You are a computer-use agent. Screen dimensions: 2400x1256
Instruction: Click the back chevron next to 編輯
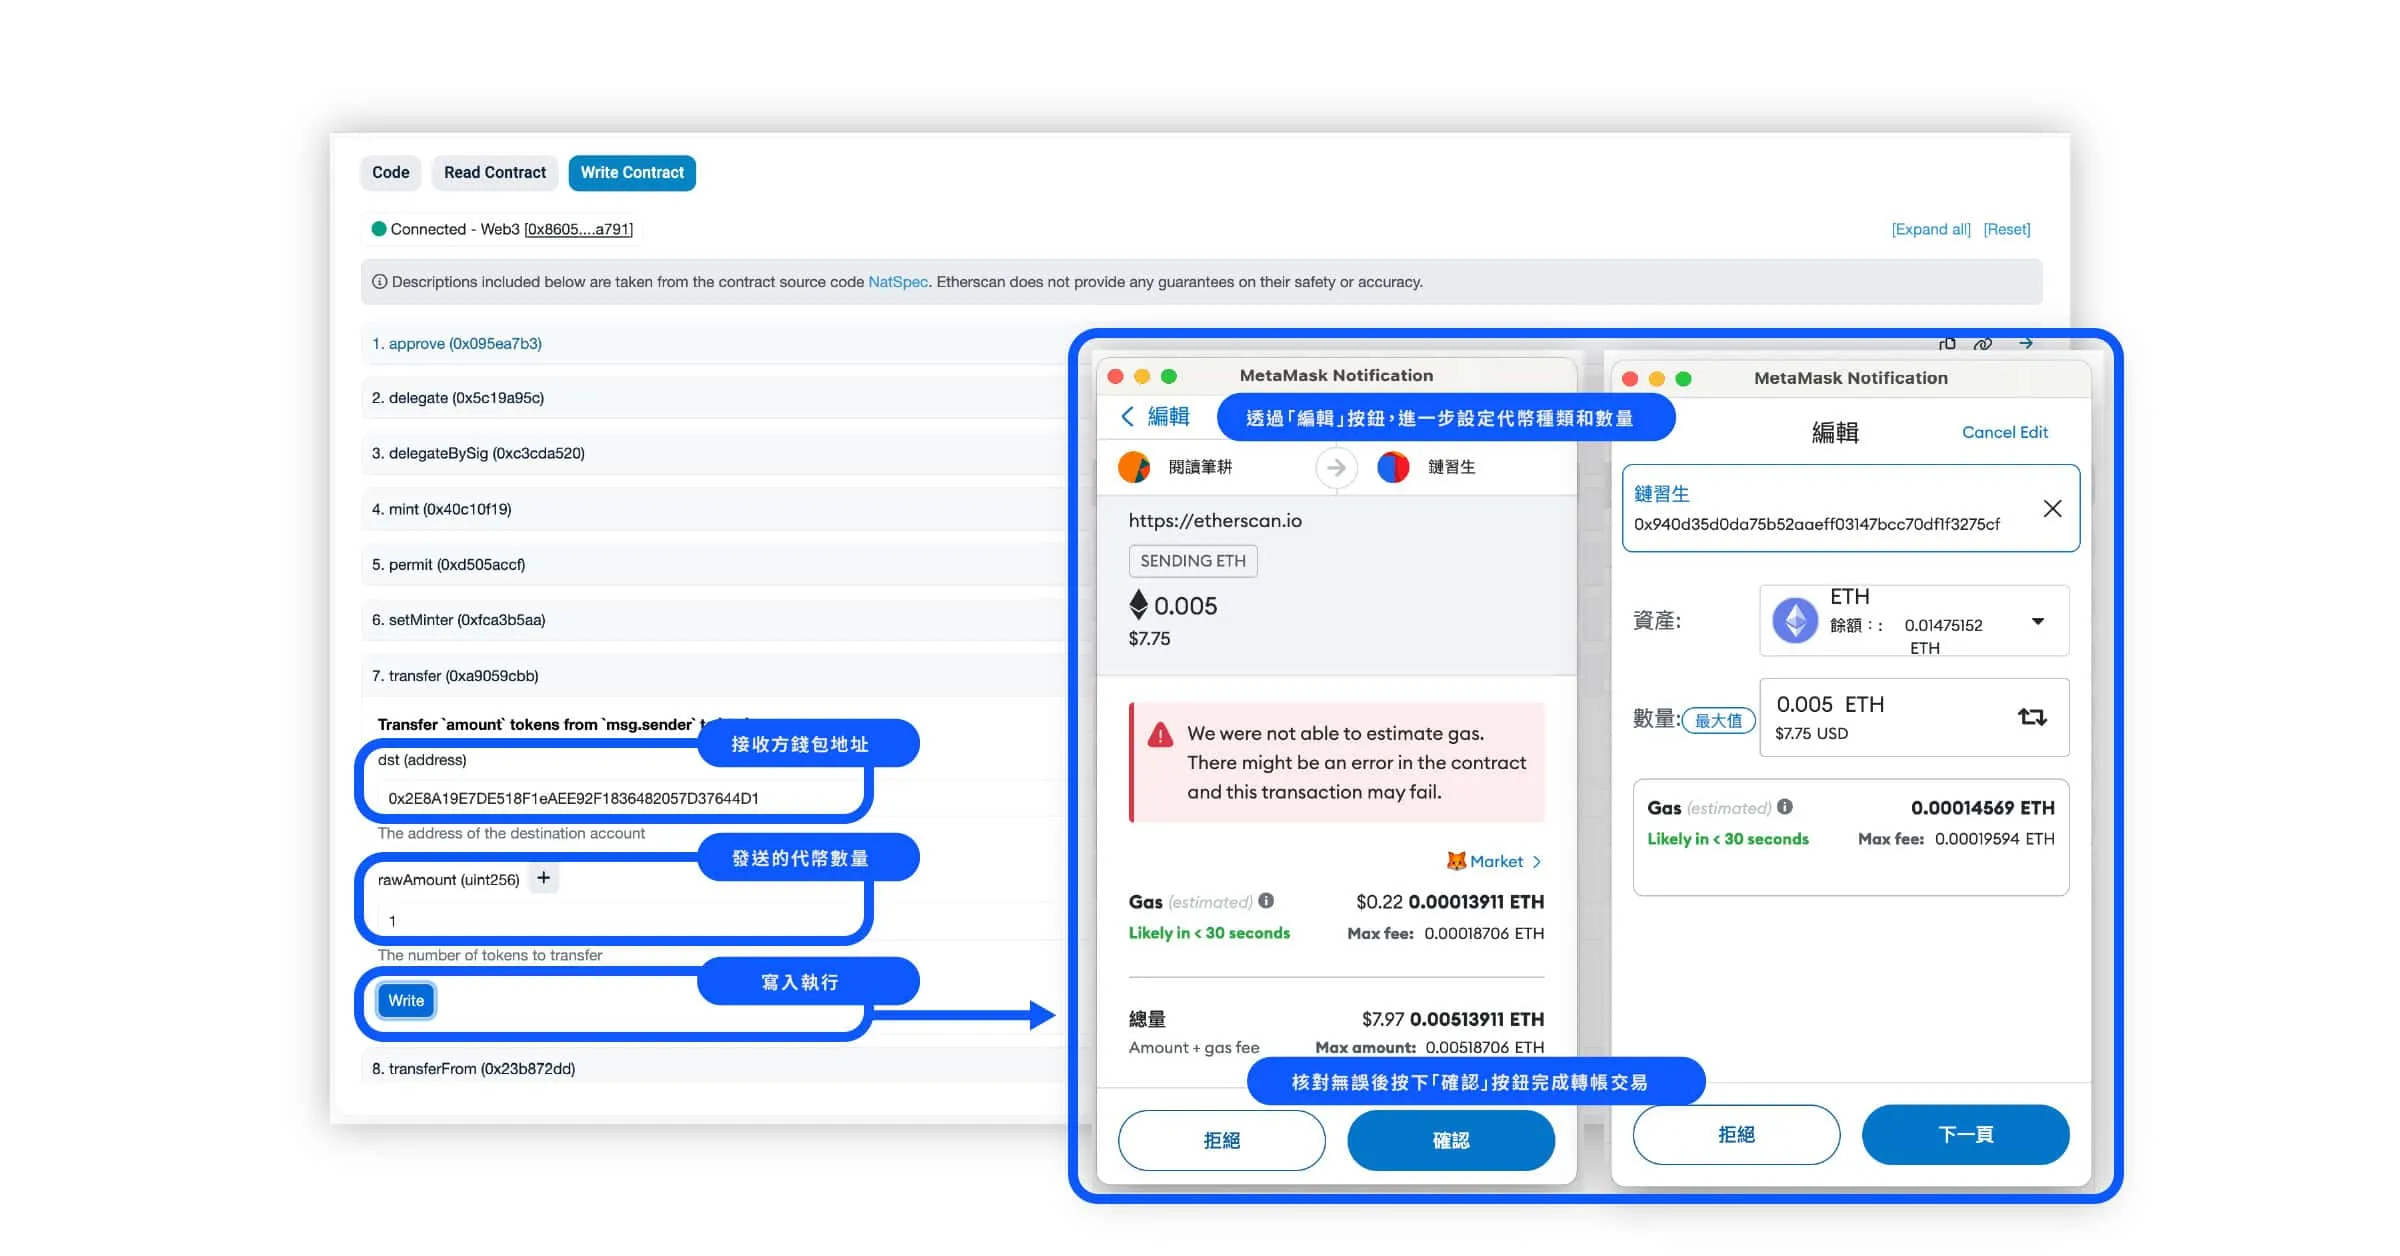click(x=1127, y=416)
